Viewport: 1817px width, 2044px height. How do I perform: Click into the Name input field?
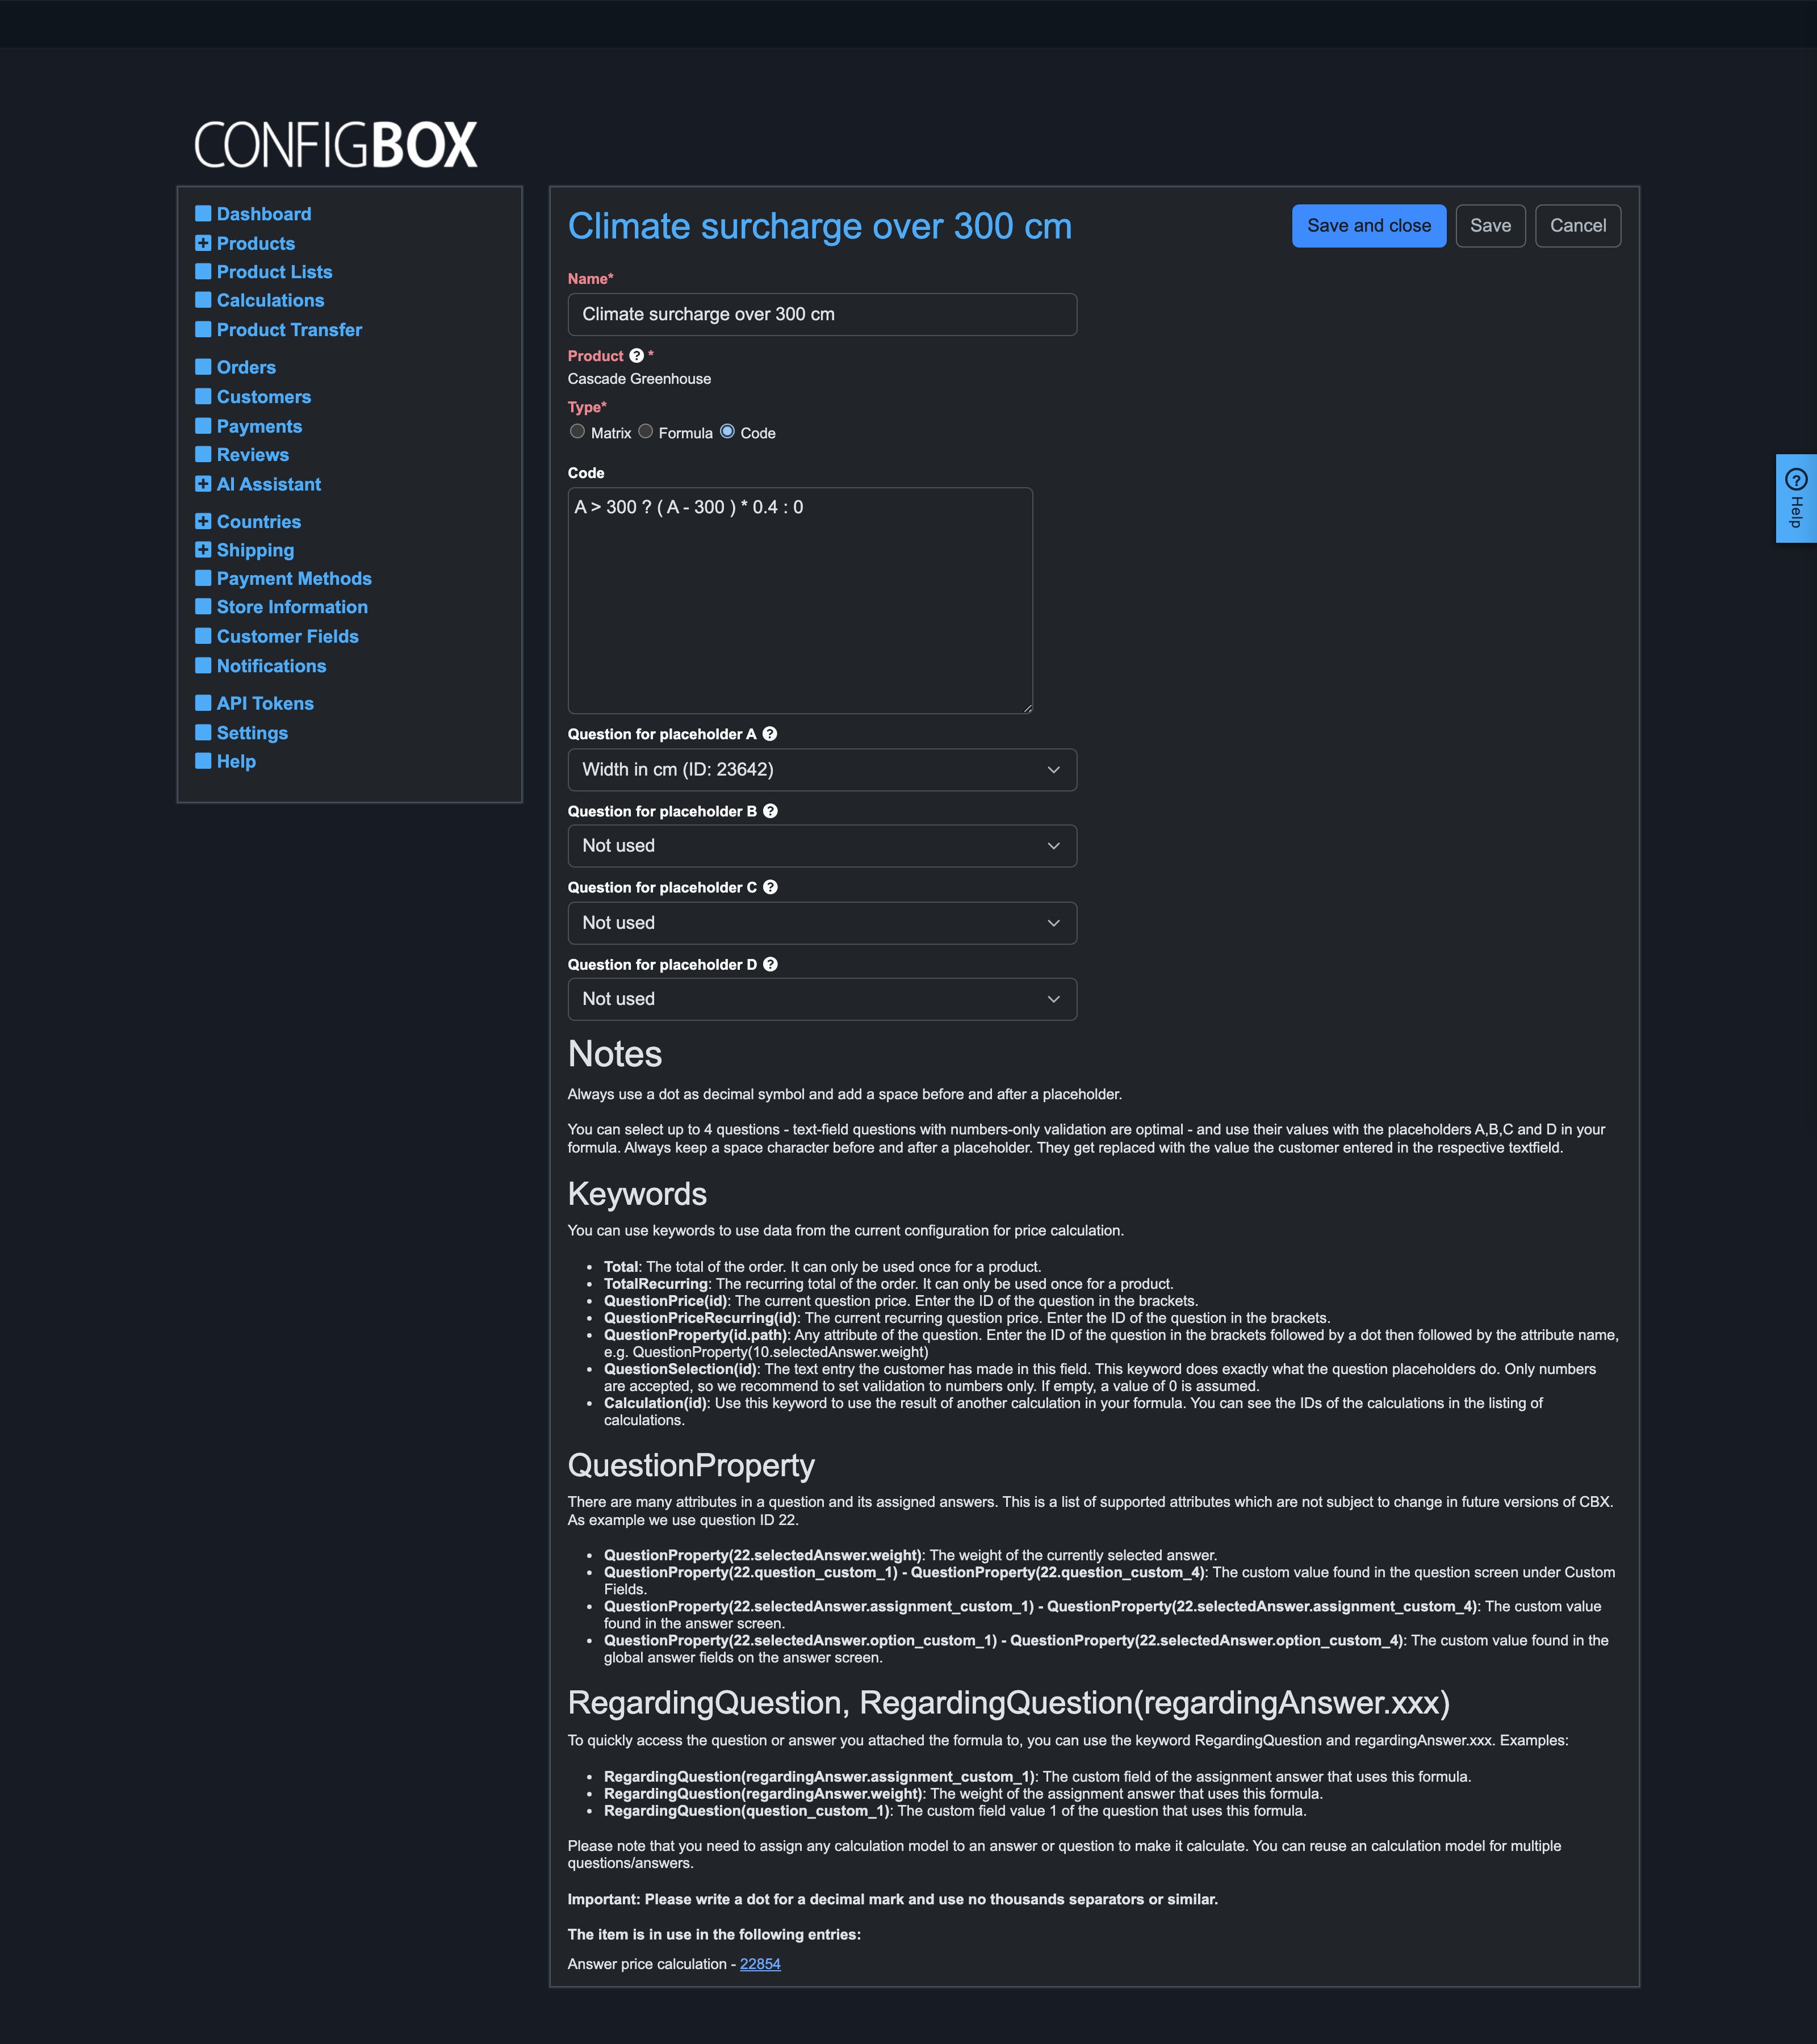pos(822,315)
